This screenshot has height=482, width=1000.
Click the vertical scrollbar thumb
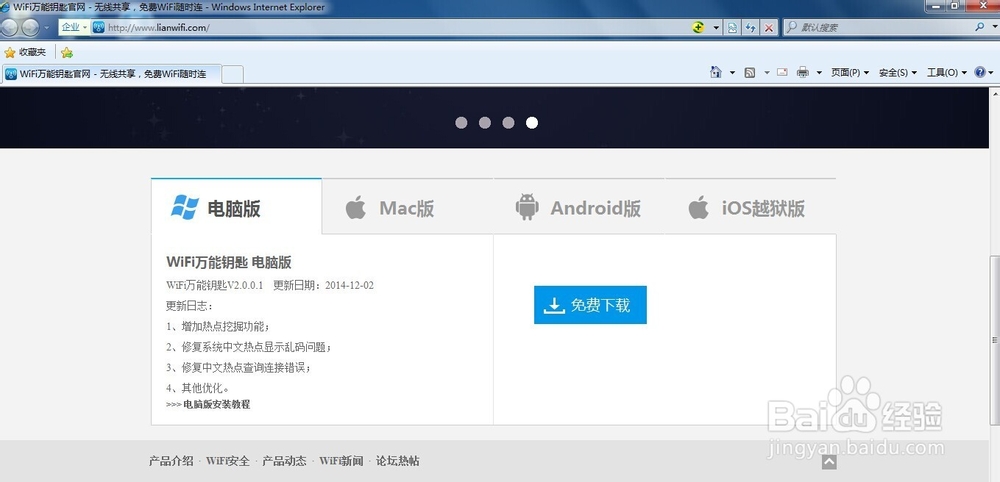[994, 339]
